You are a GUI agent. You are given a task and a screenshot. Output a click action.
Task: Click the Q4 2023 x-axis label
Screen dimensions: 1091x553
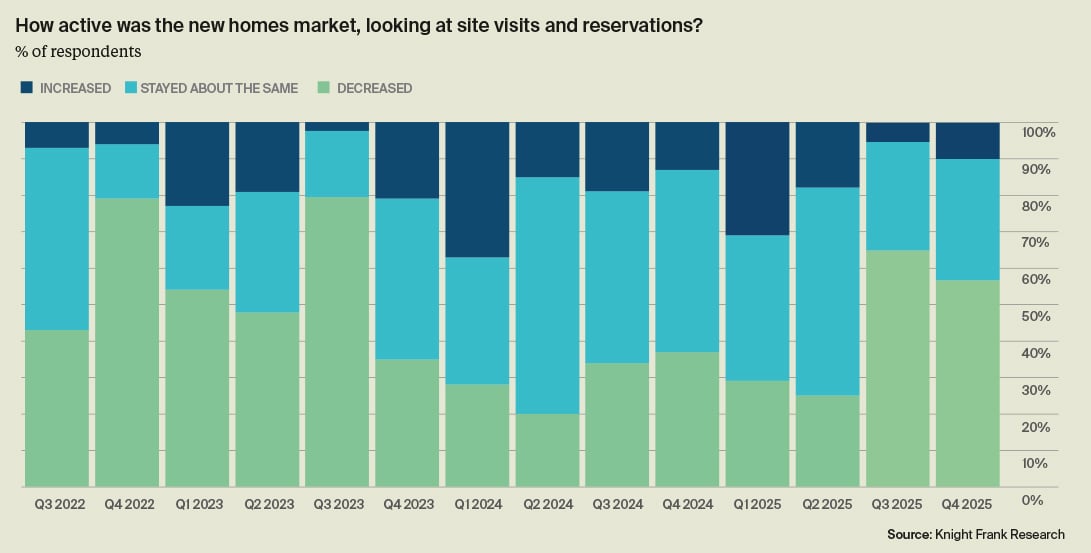[407, 505]
